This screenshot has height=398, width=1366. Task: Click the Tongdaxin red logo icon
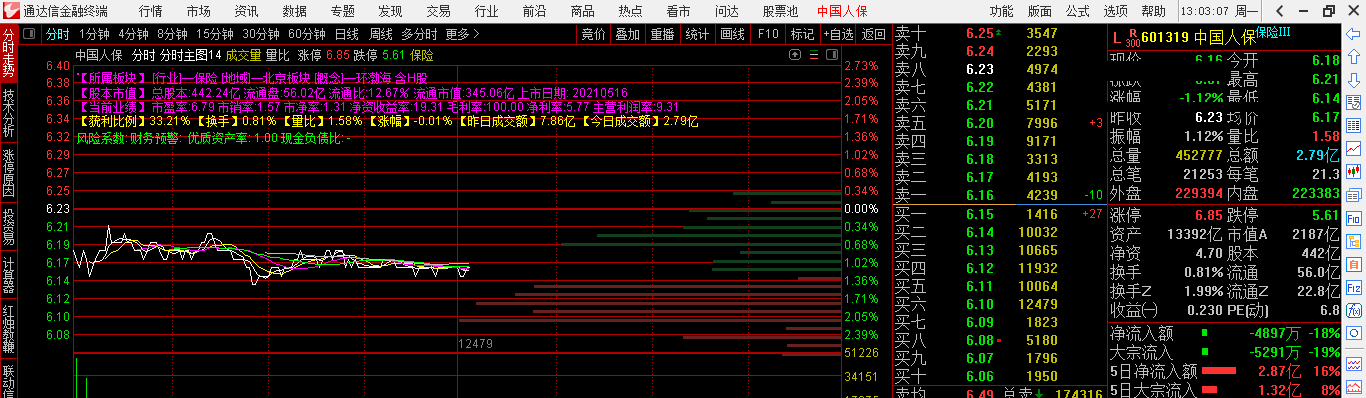coord(10,11)
